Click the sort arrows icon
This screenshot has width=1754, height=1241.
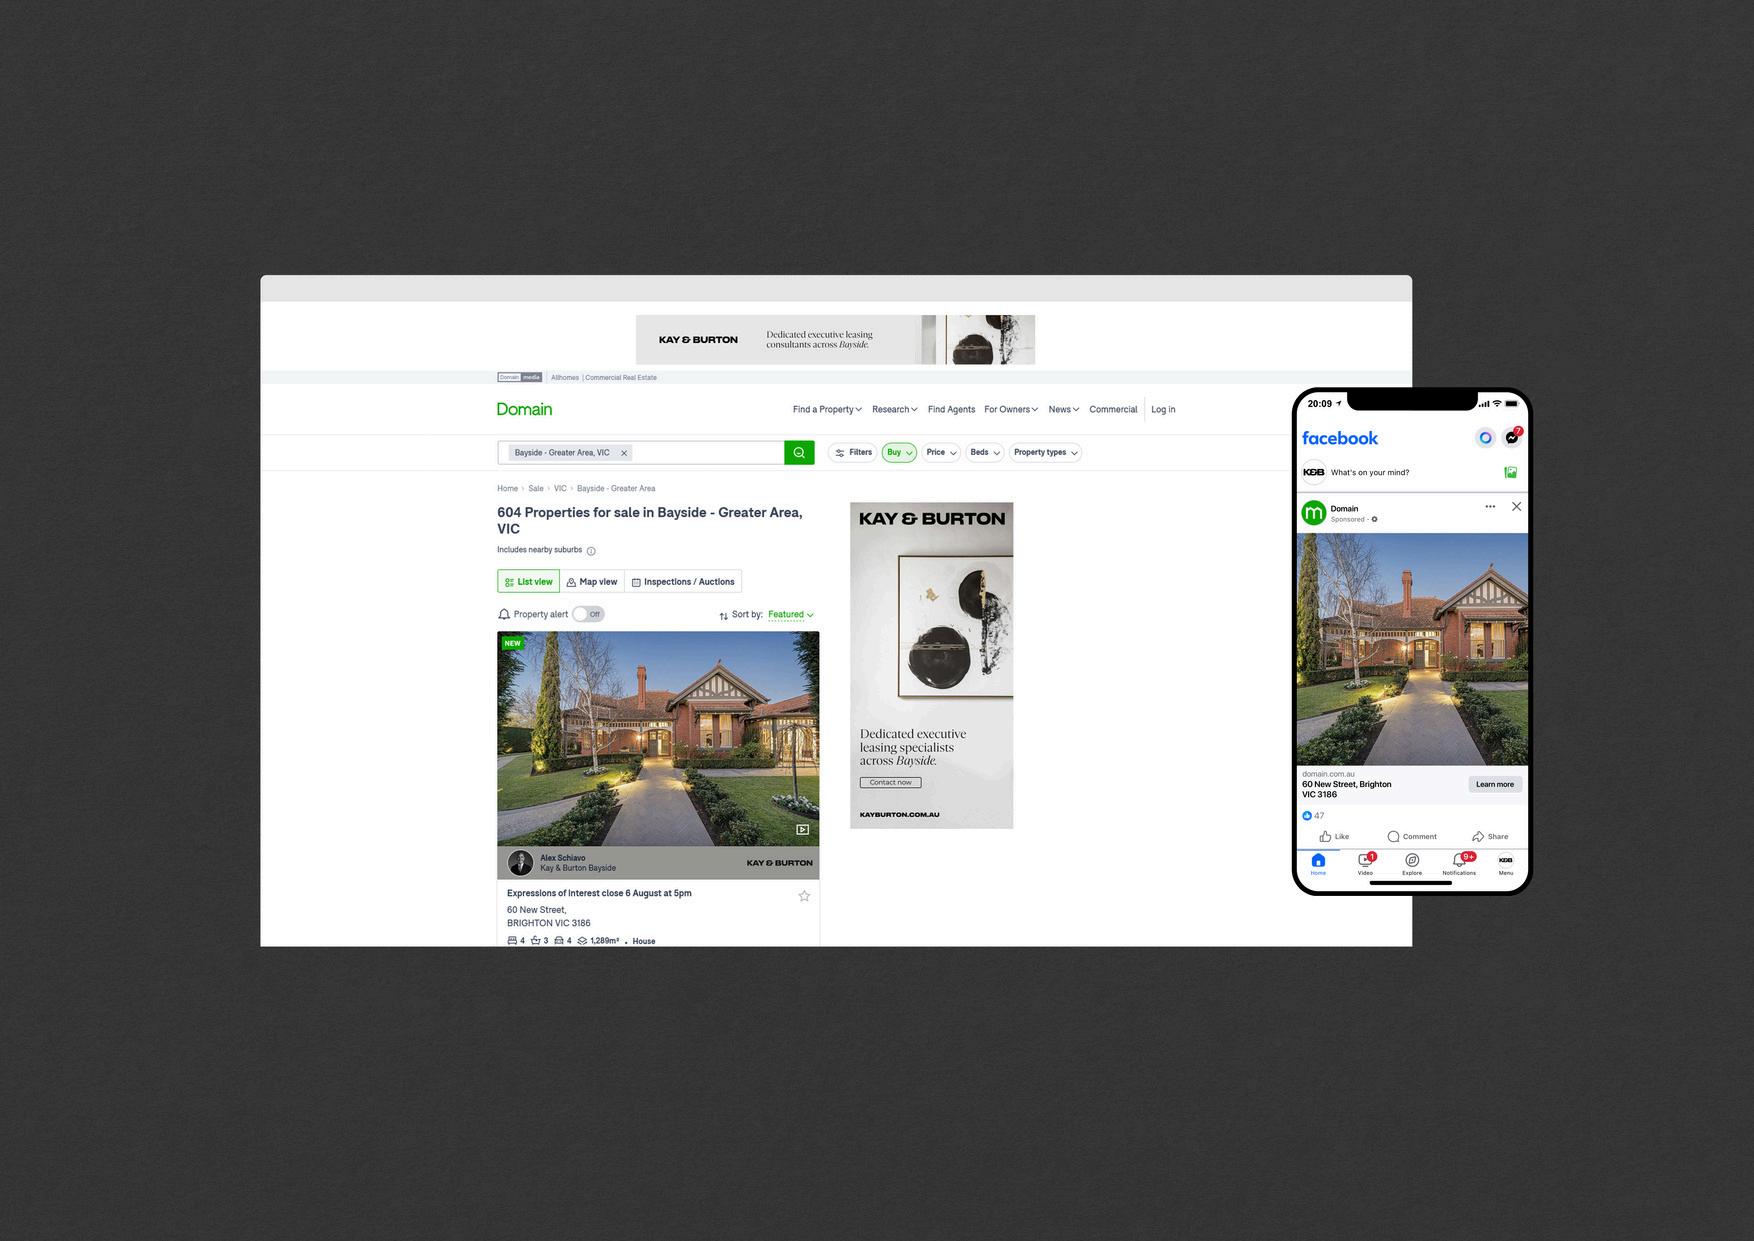coord(724,616)
